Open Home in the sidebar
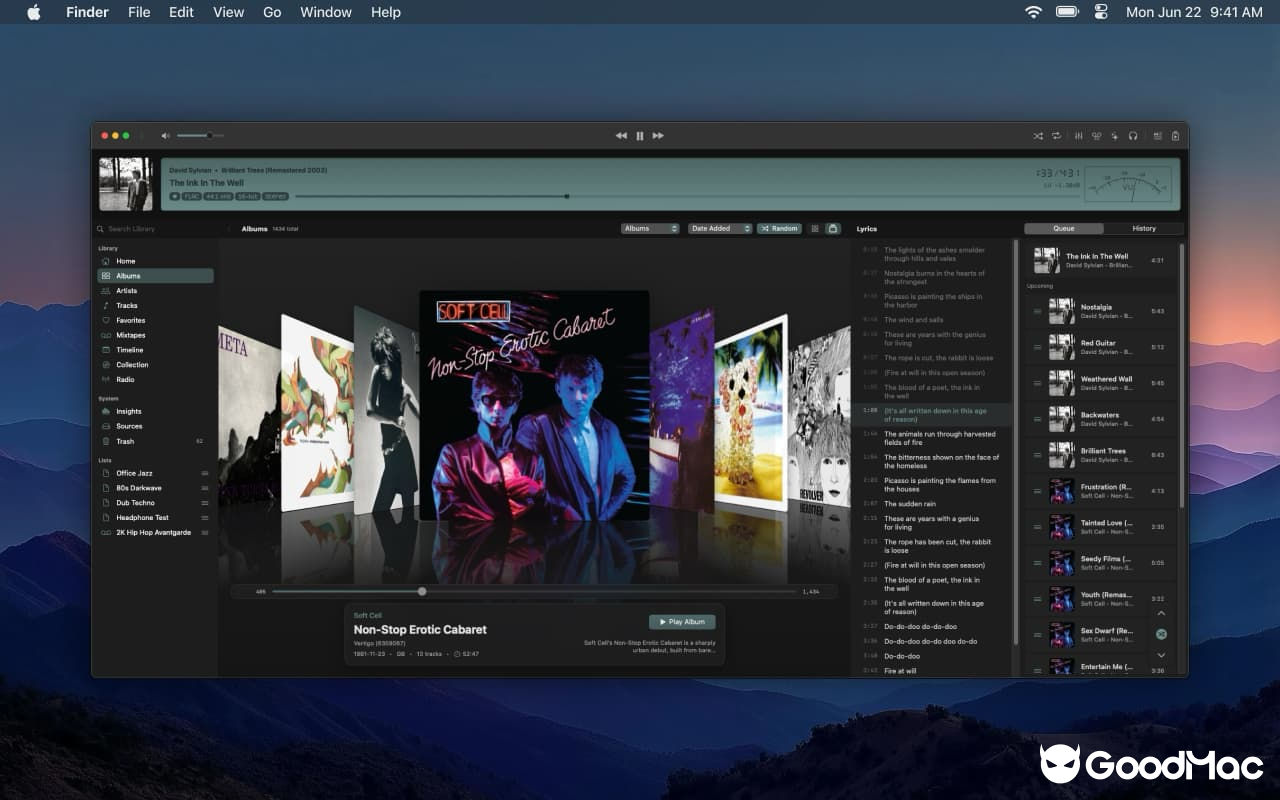 pos(155,261)
